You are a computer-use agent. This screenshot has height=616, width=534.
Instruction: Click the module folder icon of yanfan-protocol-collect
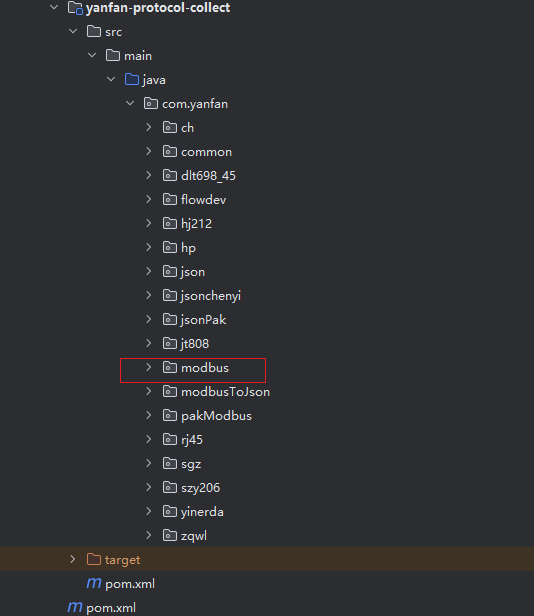(x=75, y=8)
